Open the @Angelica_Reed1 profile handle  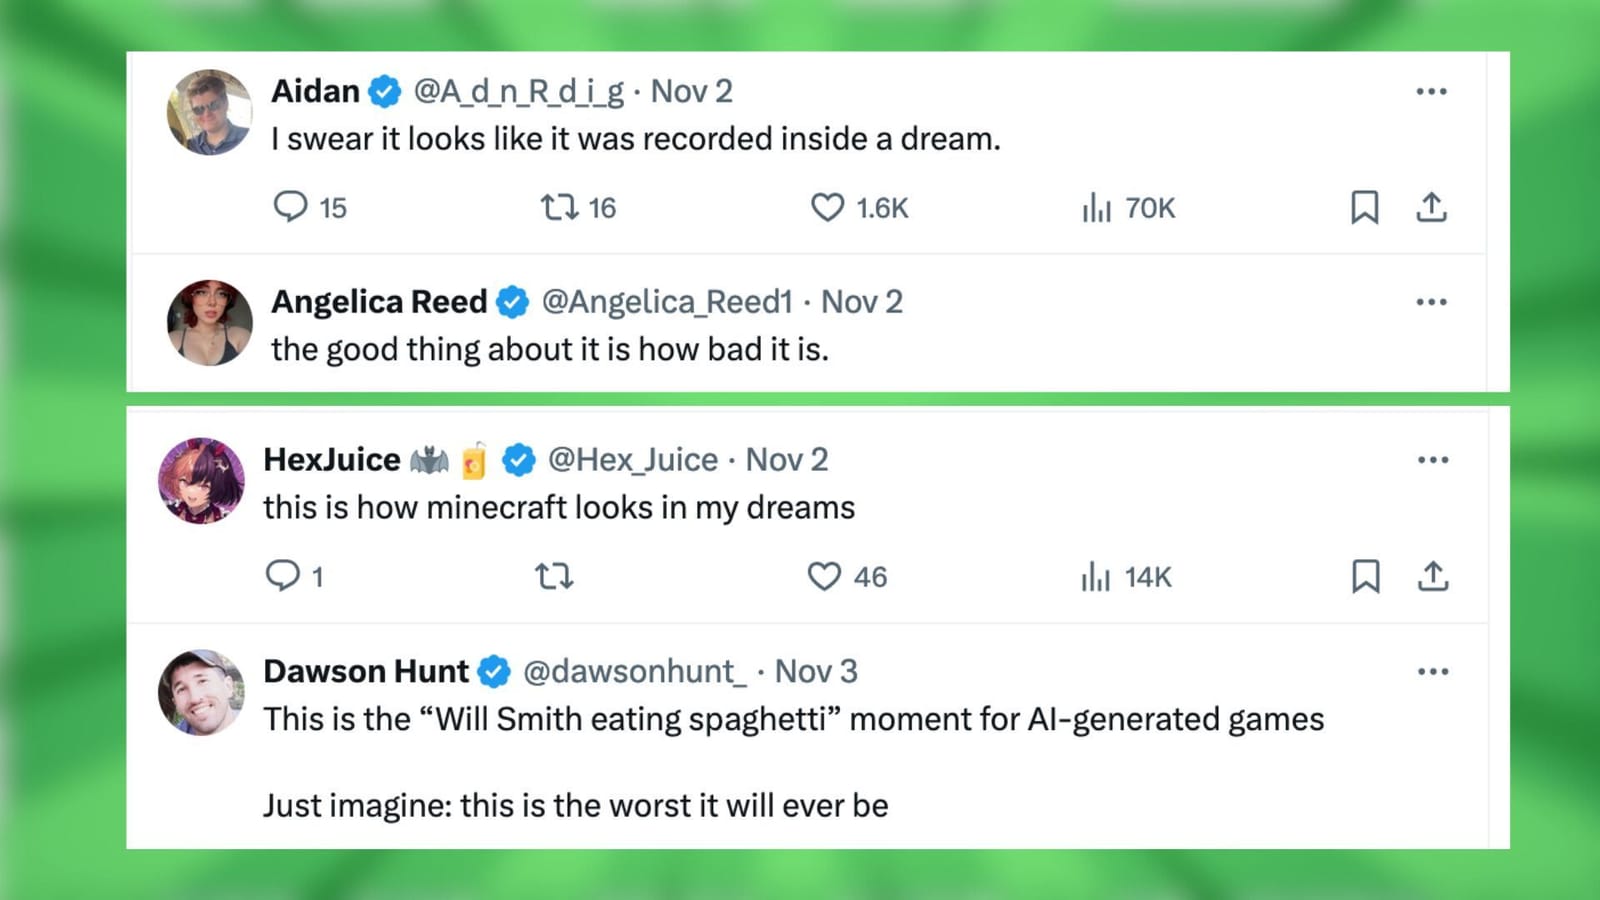tap(667, 302)
